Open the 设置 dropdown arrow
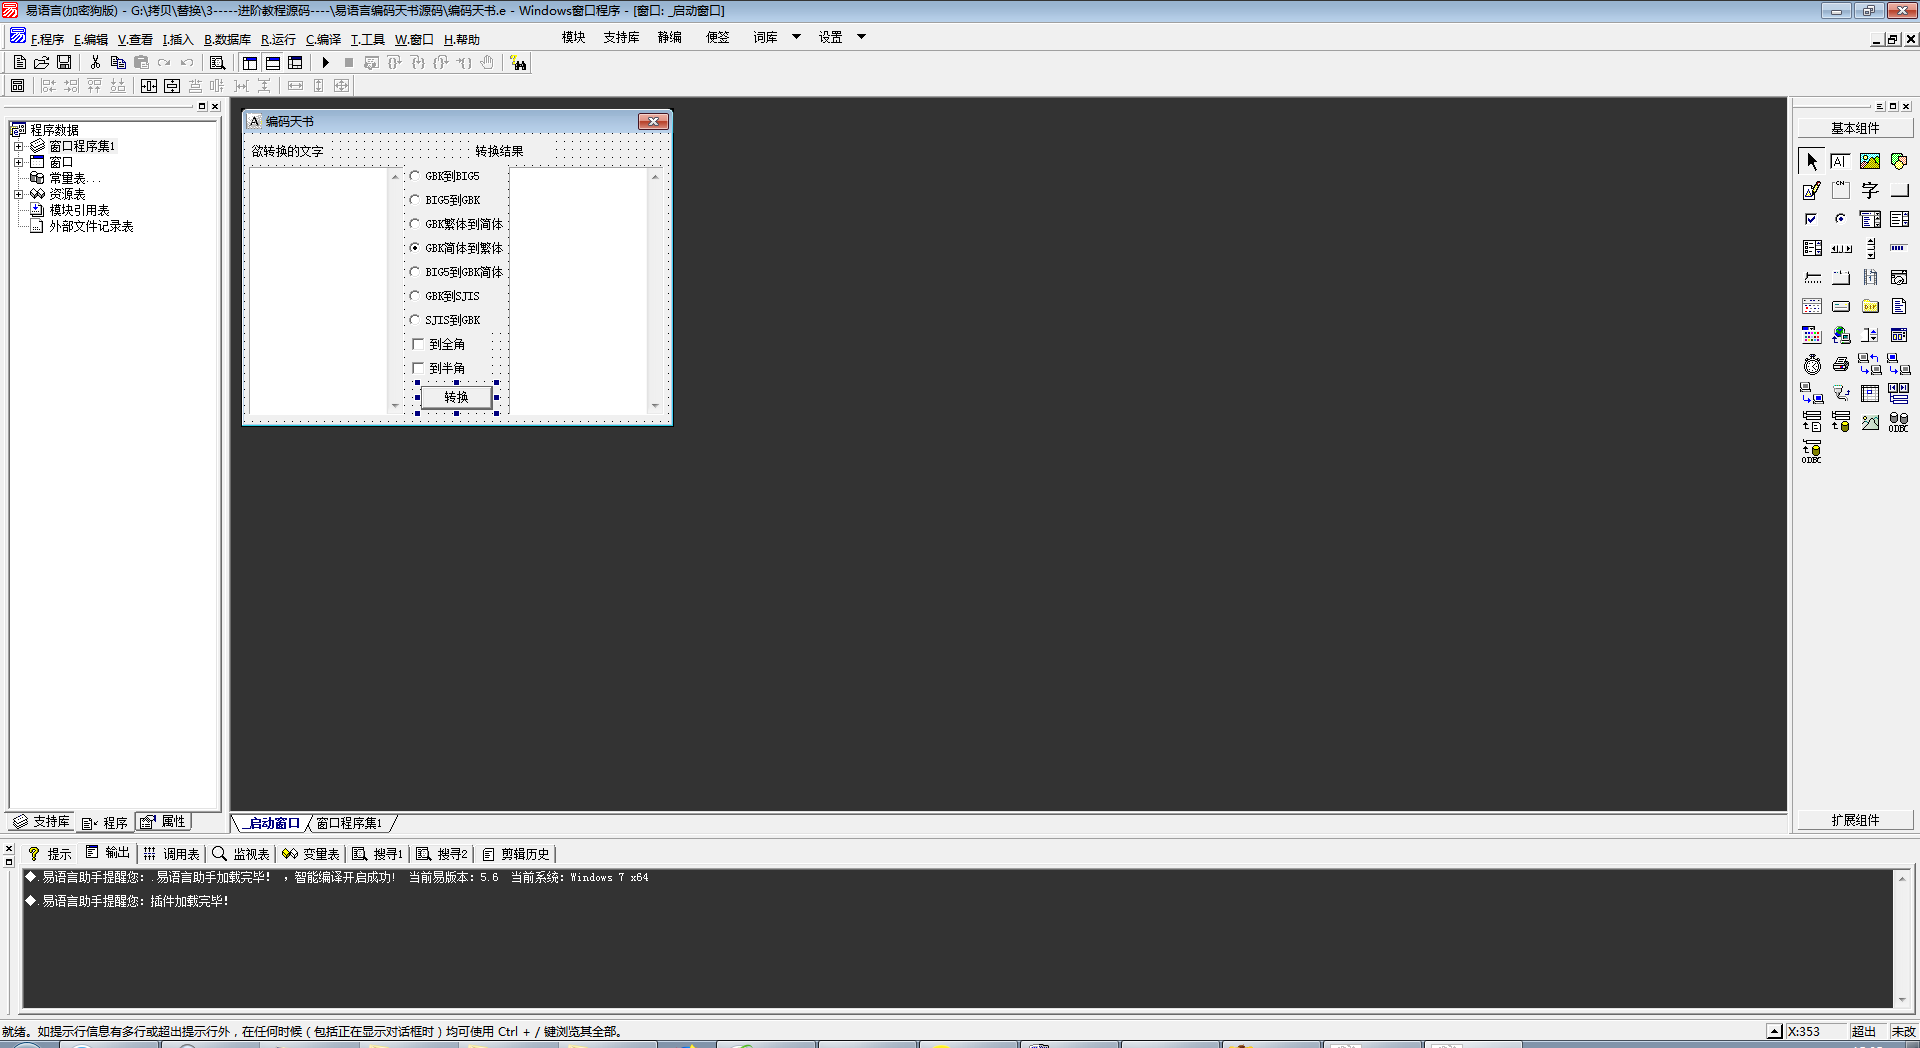The width and height of the screenshot is (1920, 1048). (861, 37)
